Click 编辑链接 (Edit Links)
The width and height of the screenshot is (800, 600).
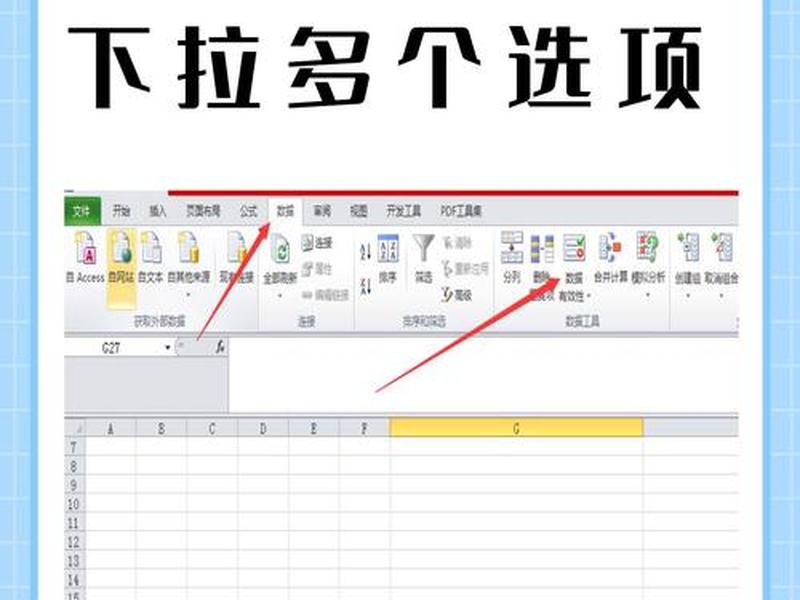326,295
